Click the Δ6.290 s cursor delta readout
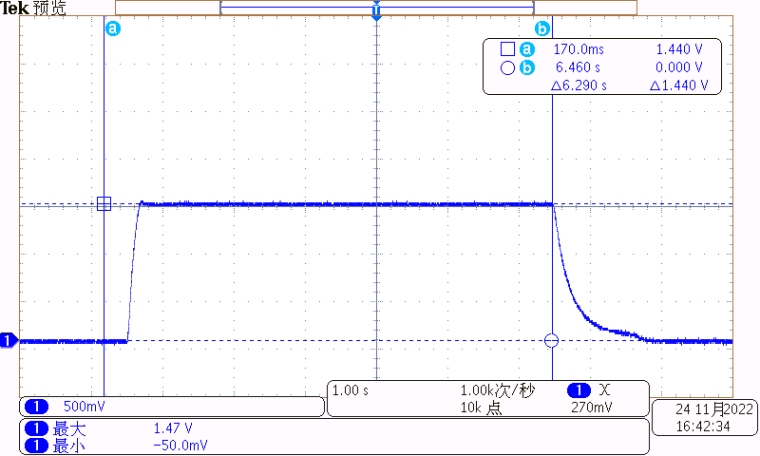The height and width of the screenshot is (456, 760). pyautogui.click(x=579, y=85)
